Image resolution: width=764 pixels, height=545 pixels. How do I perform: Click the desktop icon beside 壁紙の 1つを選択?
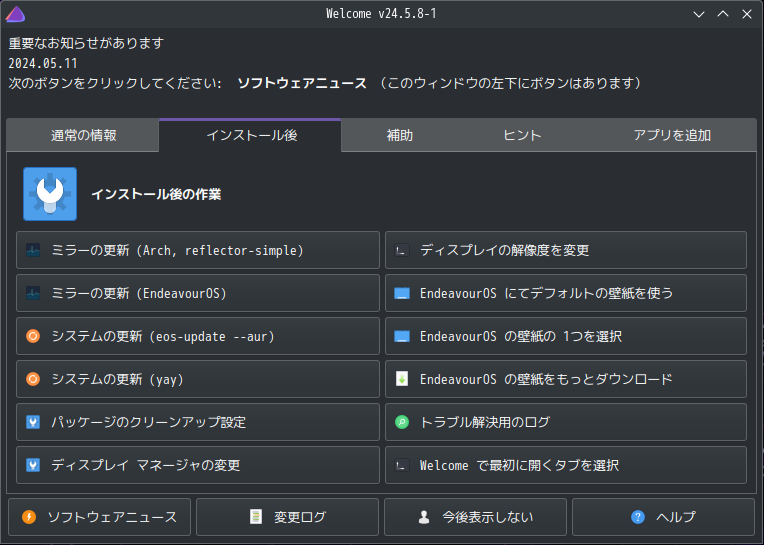pyautogui.click(x=401, y=336)
